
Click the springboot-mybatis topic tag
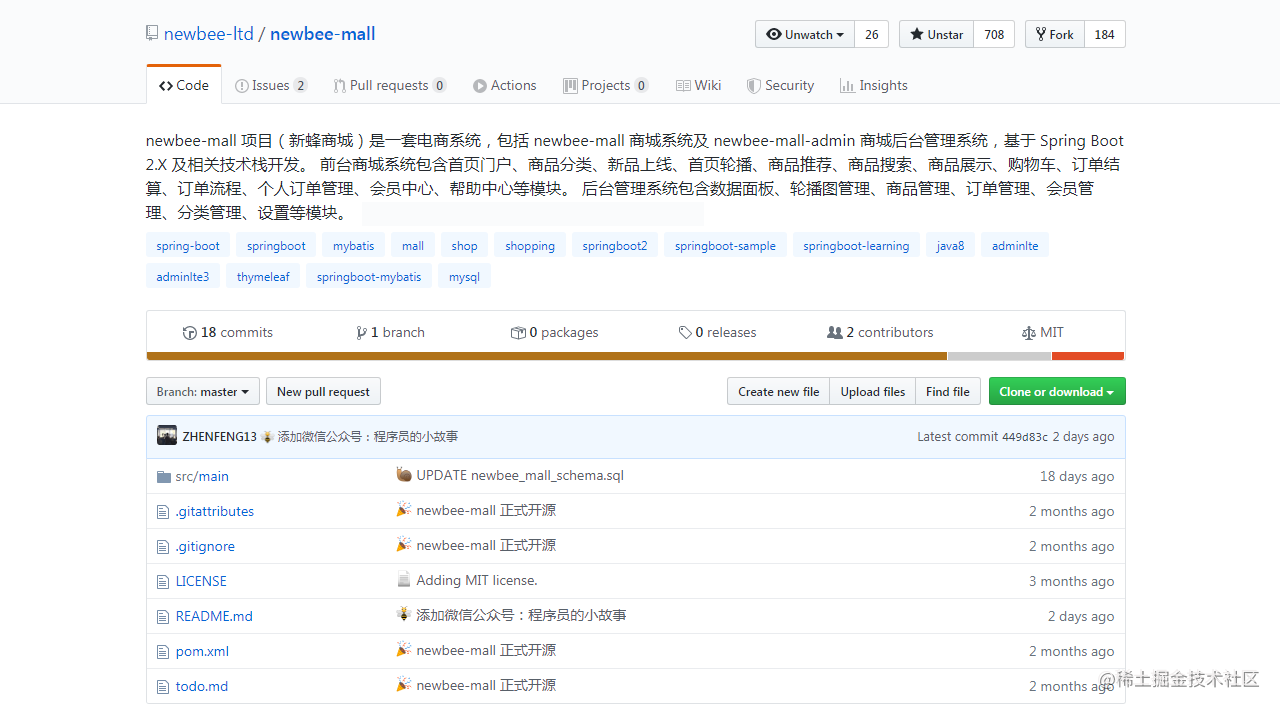pyautogui.click(x=369, y=276)
